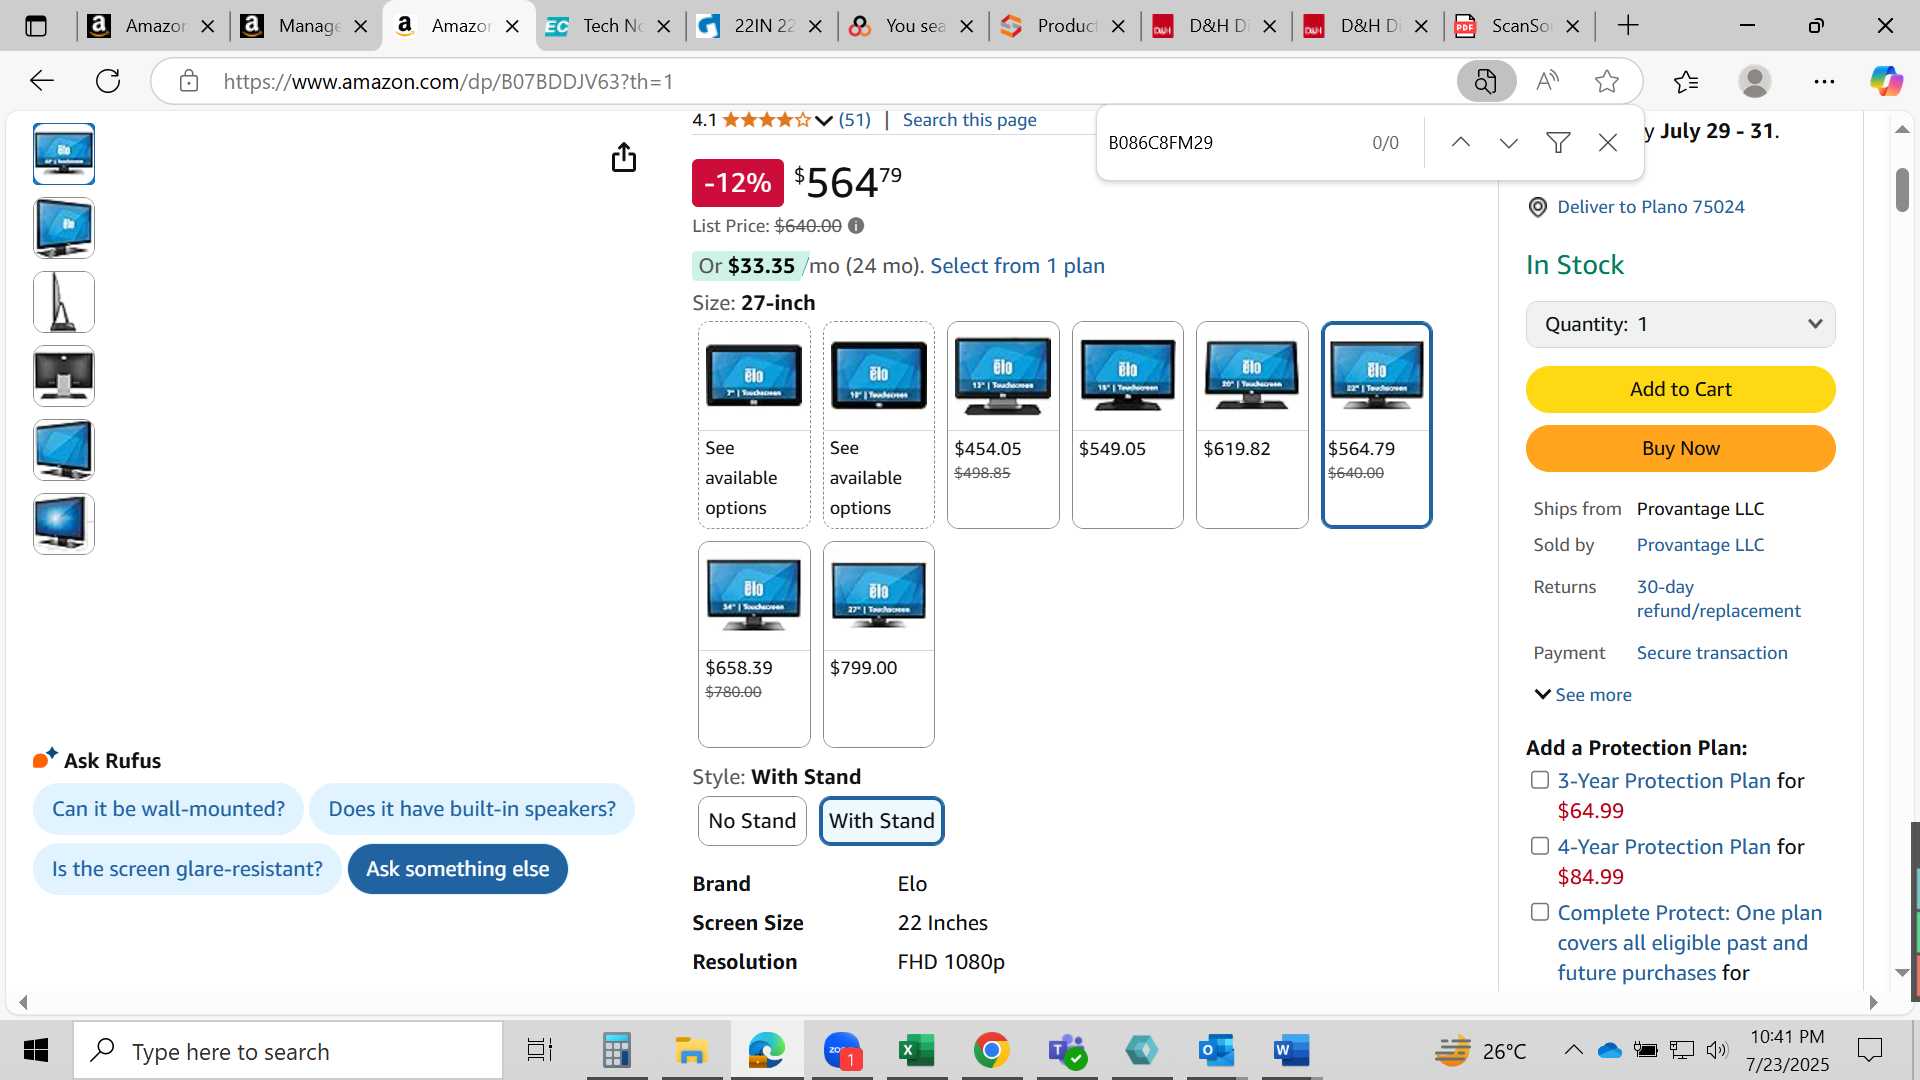This screenshot has width=1920, height=1080.
Task: Open the Read aloud icon in address bar
Action: 1547,81
